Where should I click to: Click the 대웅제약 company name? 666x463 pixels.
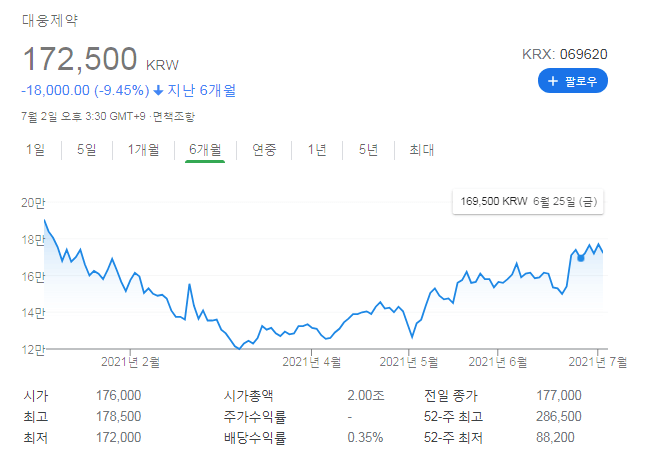point(50,20)
